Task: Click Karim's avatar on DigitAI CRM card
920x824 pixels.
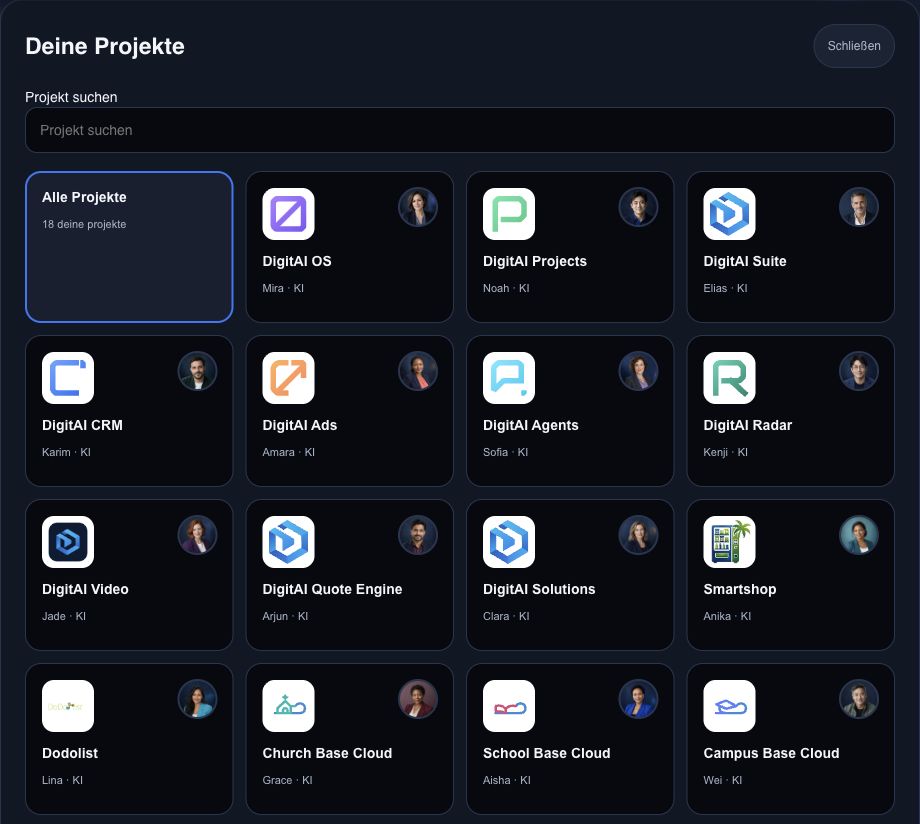Action: [198, 371]
